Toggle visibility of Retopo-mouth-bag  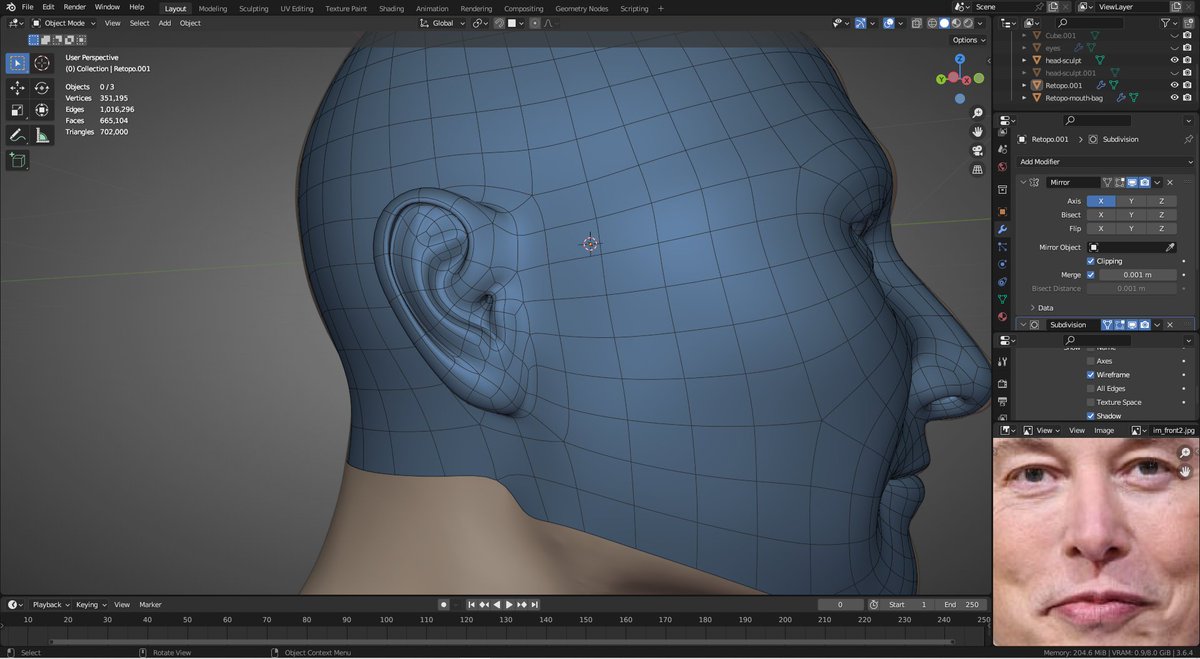coord(1174,98)
